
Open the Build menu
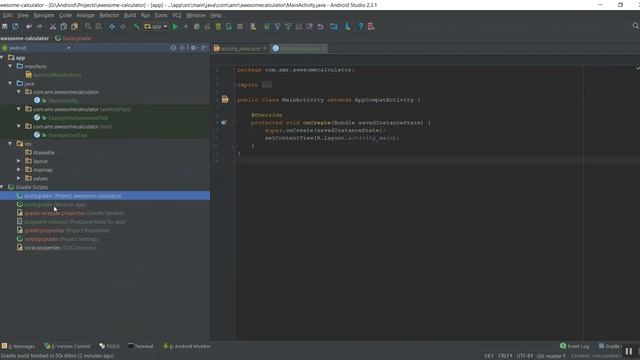(130, 15)
